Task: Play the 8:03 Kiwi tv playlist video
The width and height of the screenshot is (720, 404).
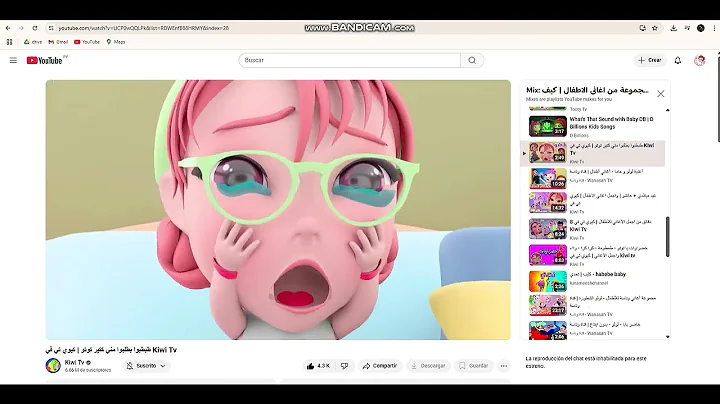Action: (592, 255)
